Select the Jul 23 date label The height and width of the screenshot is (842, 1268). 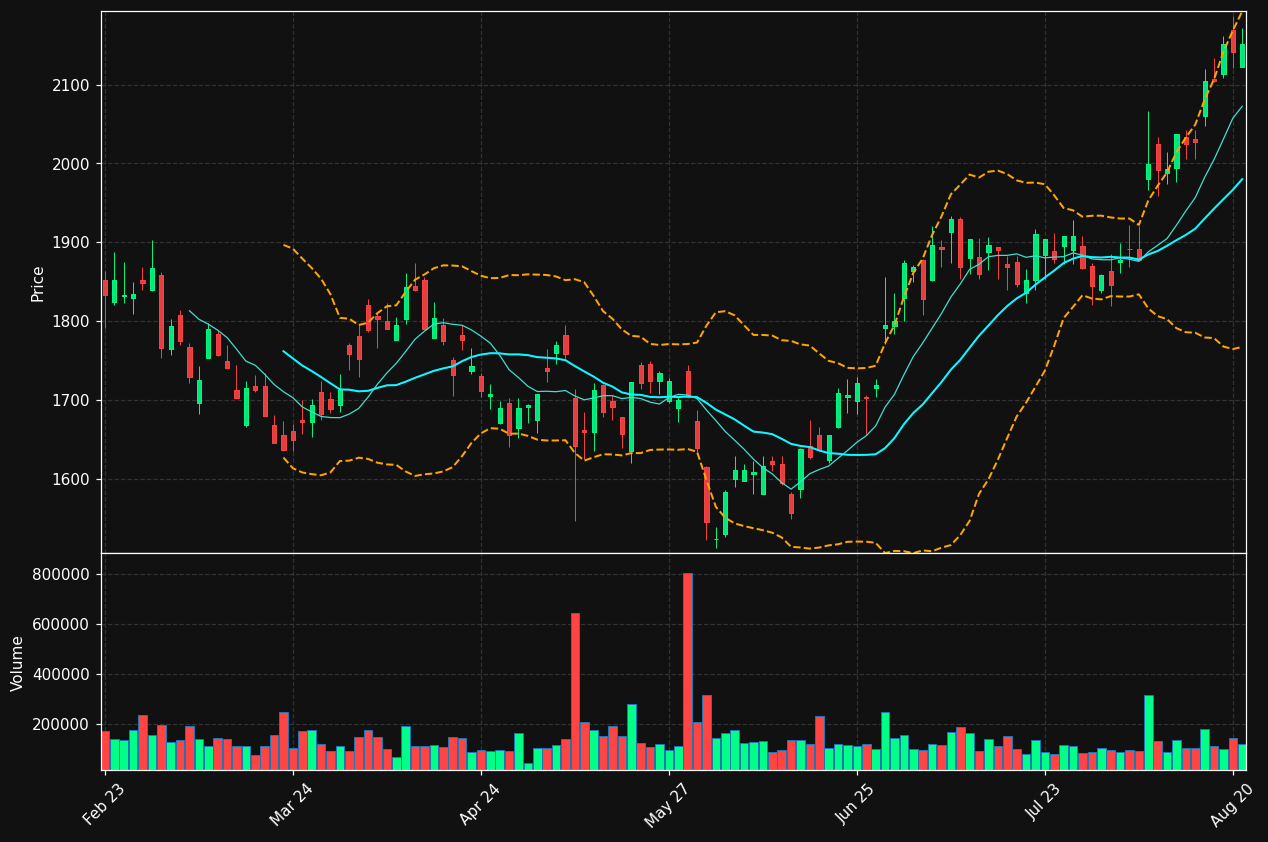(1044, 803)
